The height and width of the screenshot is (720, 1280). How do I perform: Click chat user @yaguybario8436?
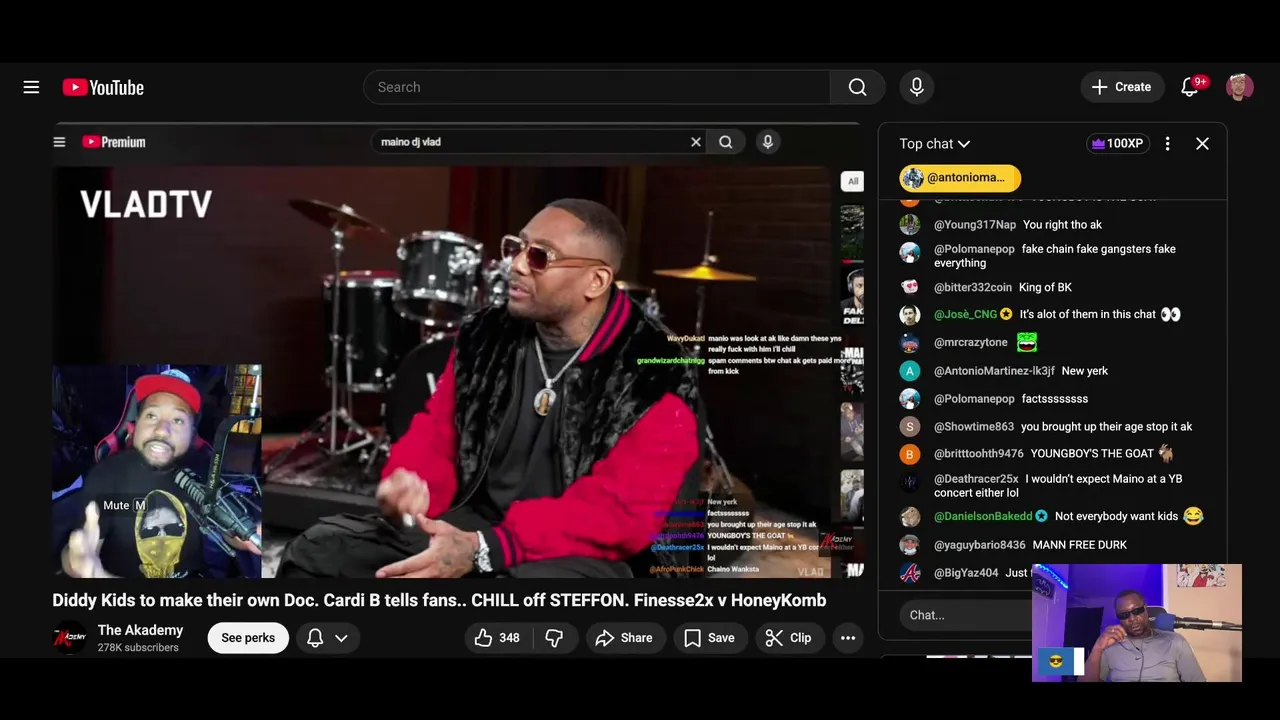coord(980,545)
